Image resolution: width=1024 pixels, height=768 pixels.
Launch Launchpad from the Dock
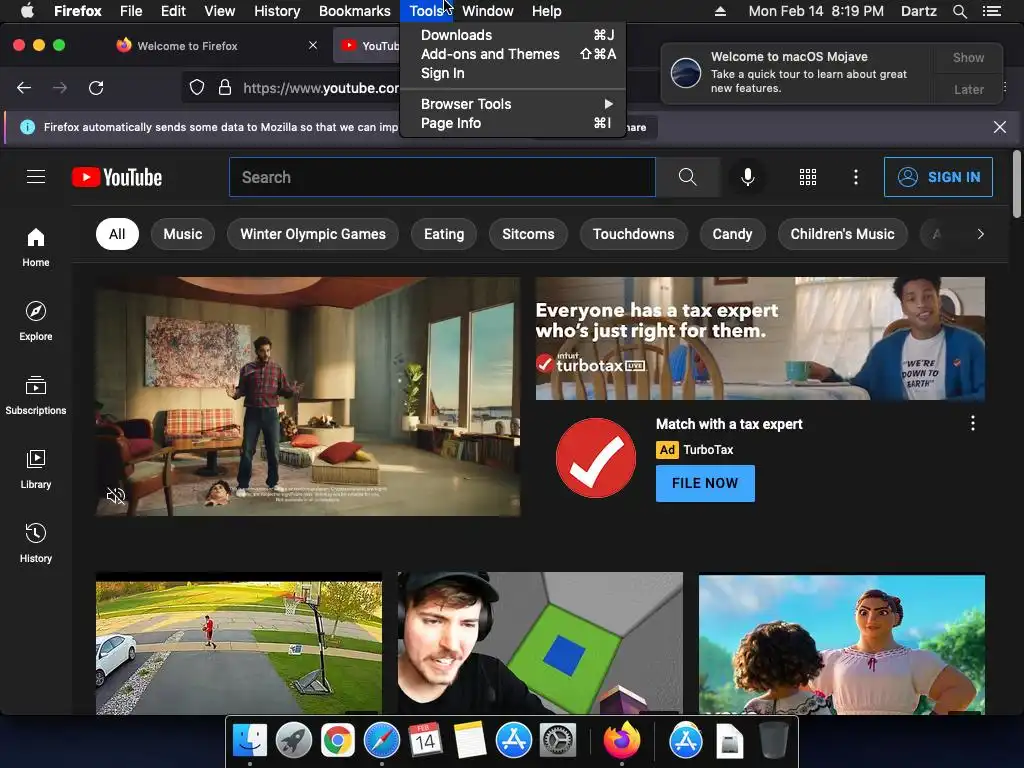(x=294, y=740)
